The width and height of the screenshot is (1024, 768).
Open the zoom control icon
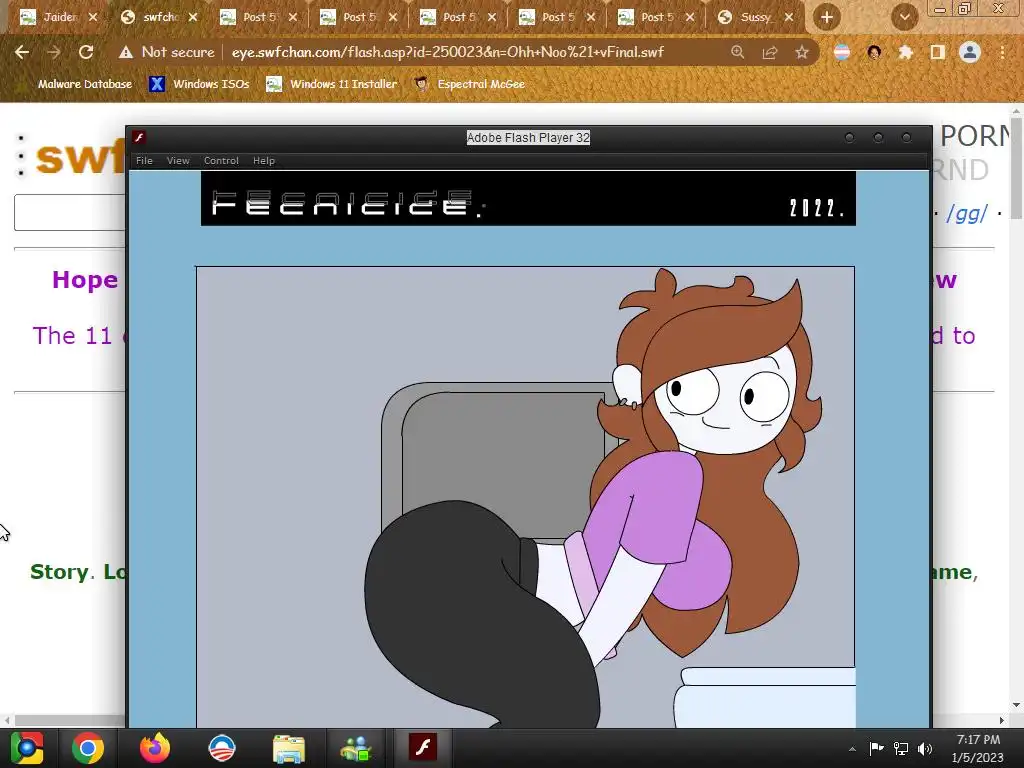(x=737, y=52)
